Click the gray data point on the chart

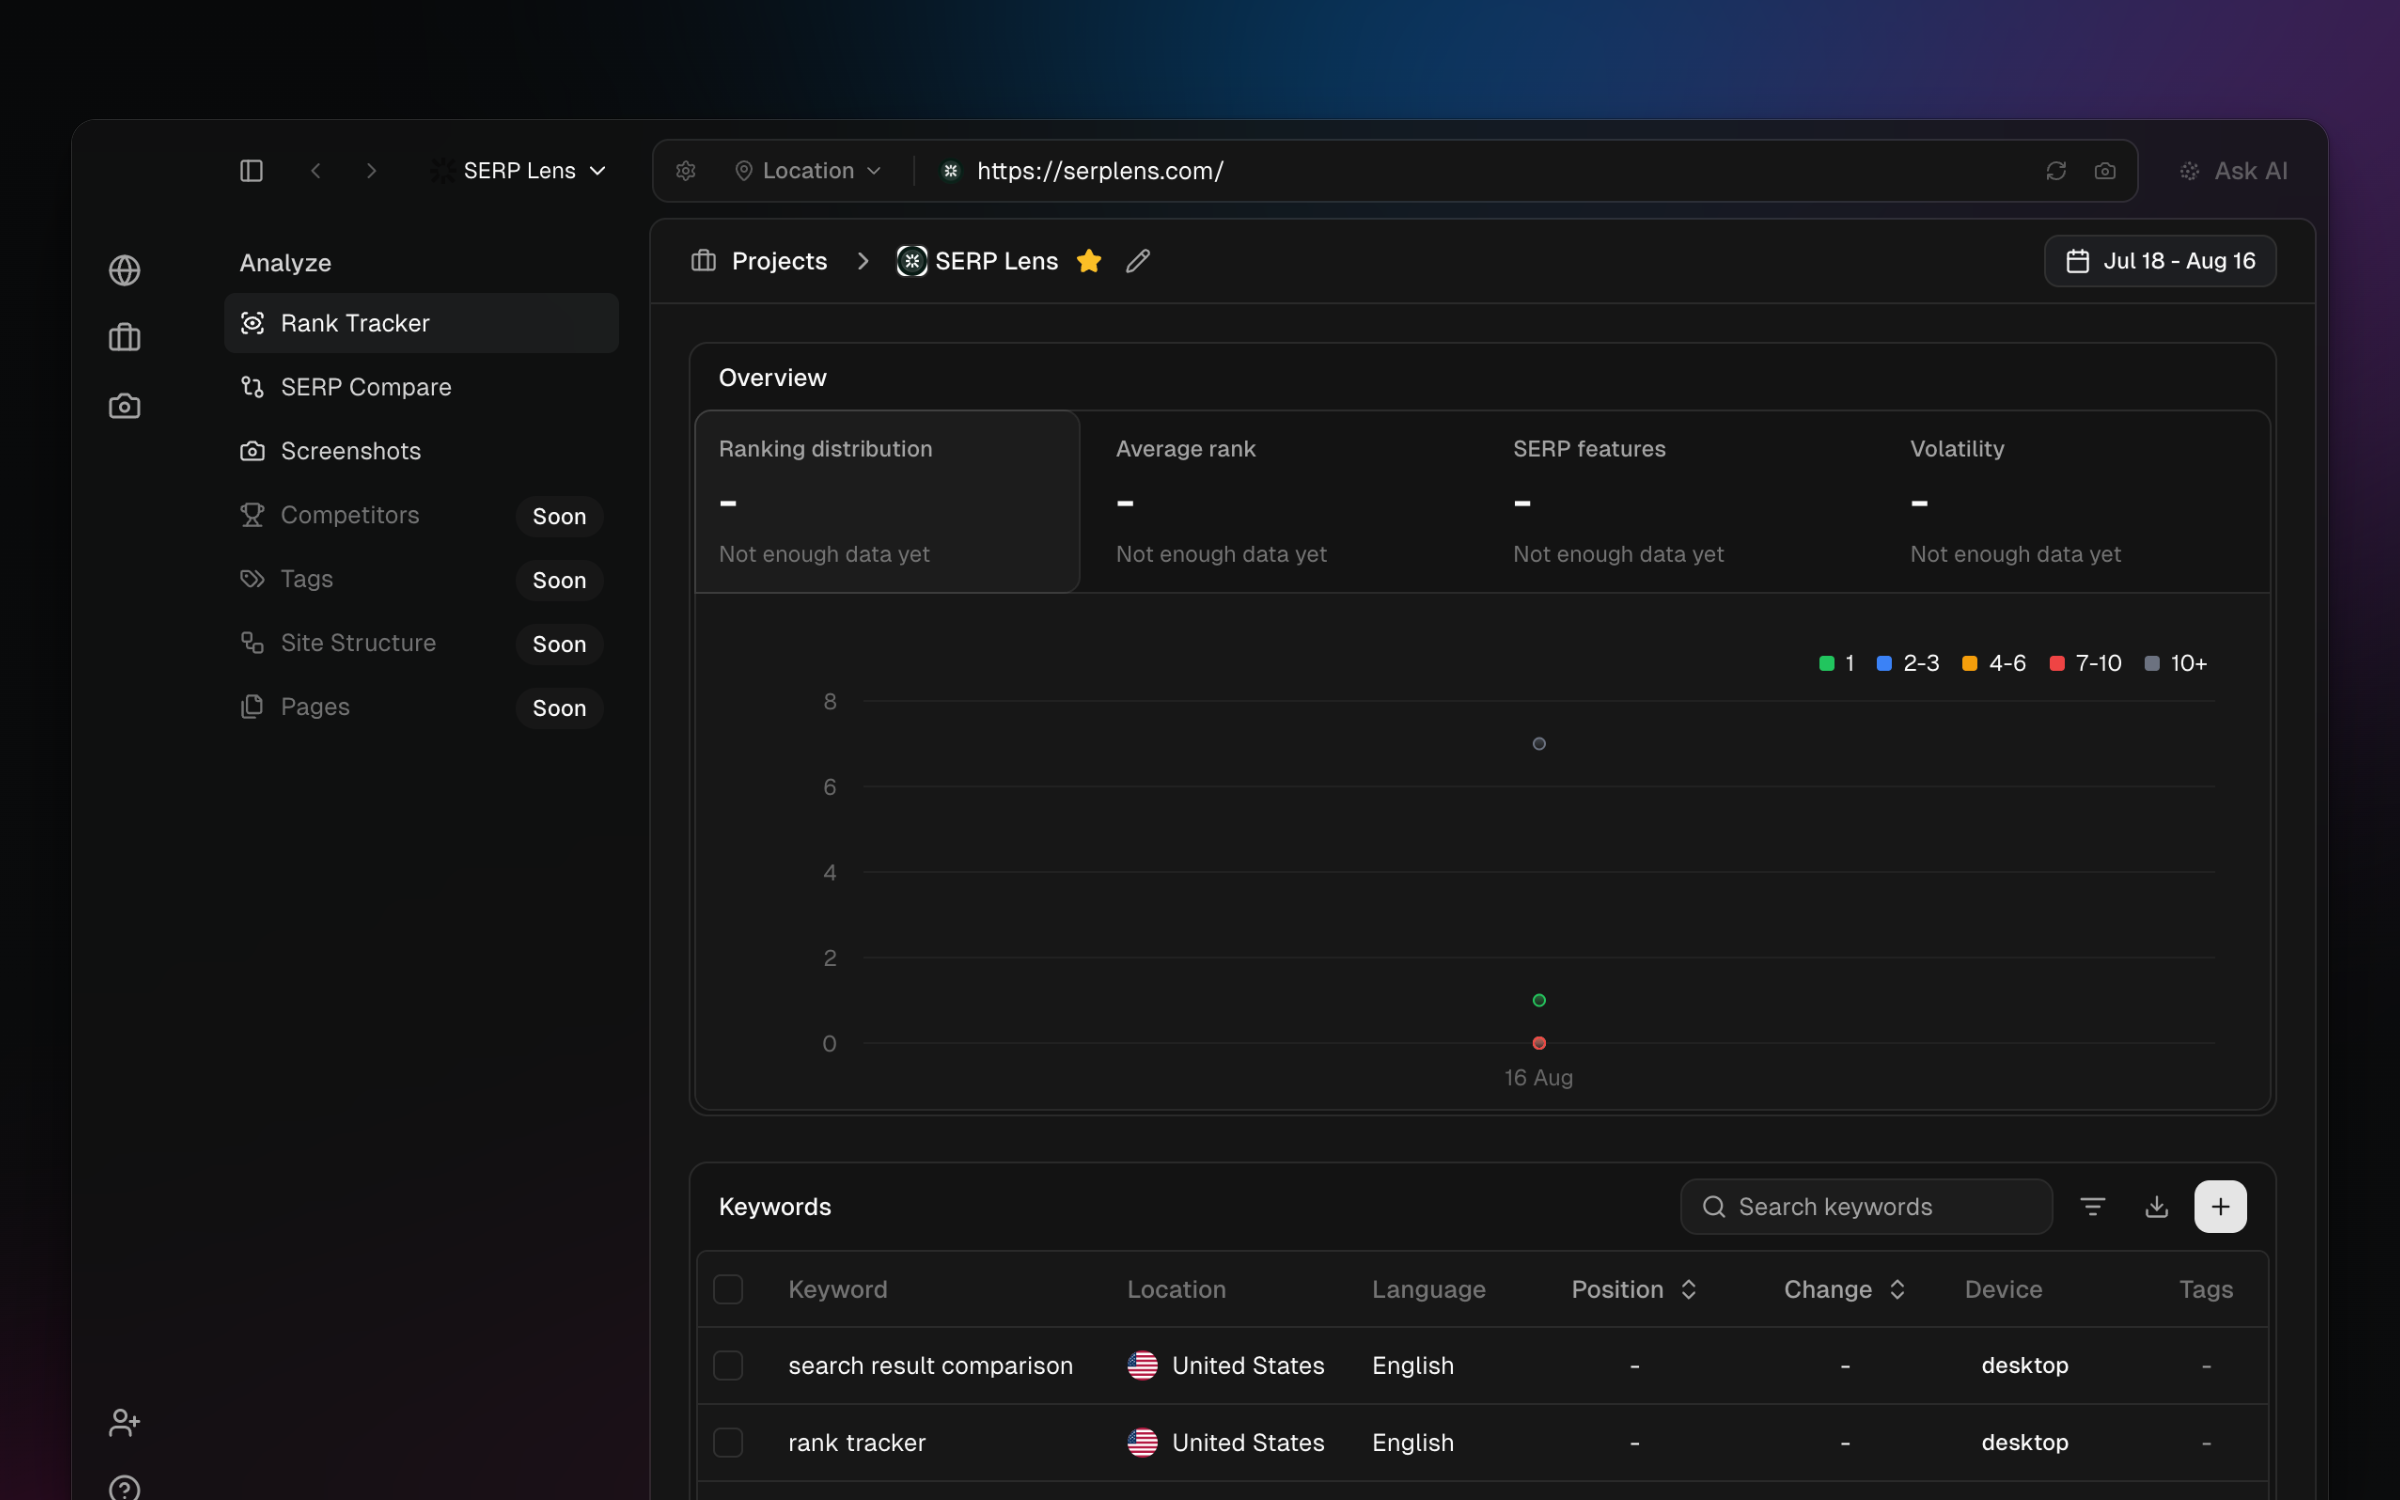click(1539, 743)
